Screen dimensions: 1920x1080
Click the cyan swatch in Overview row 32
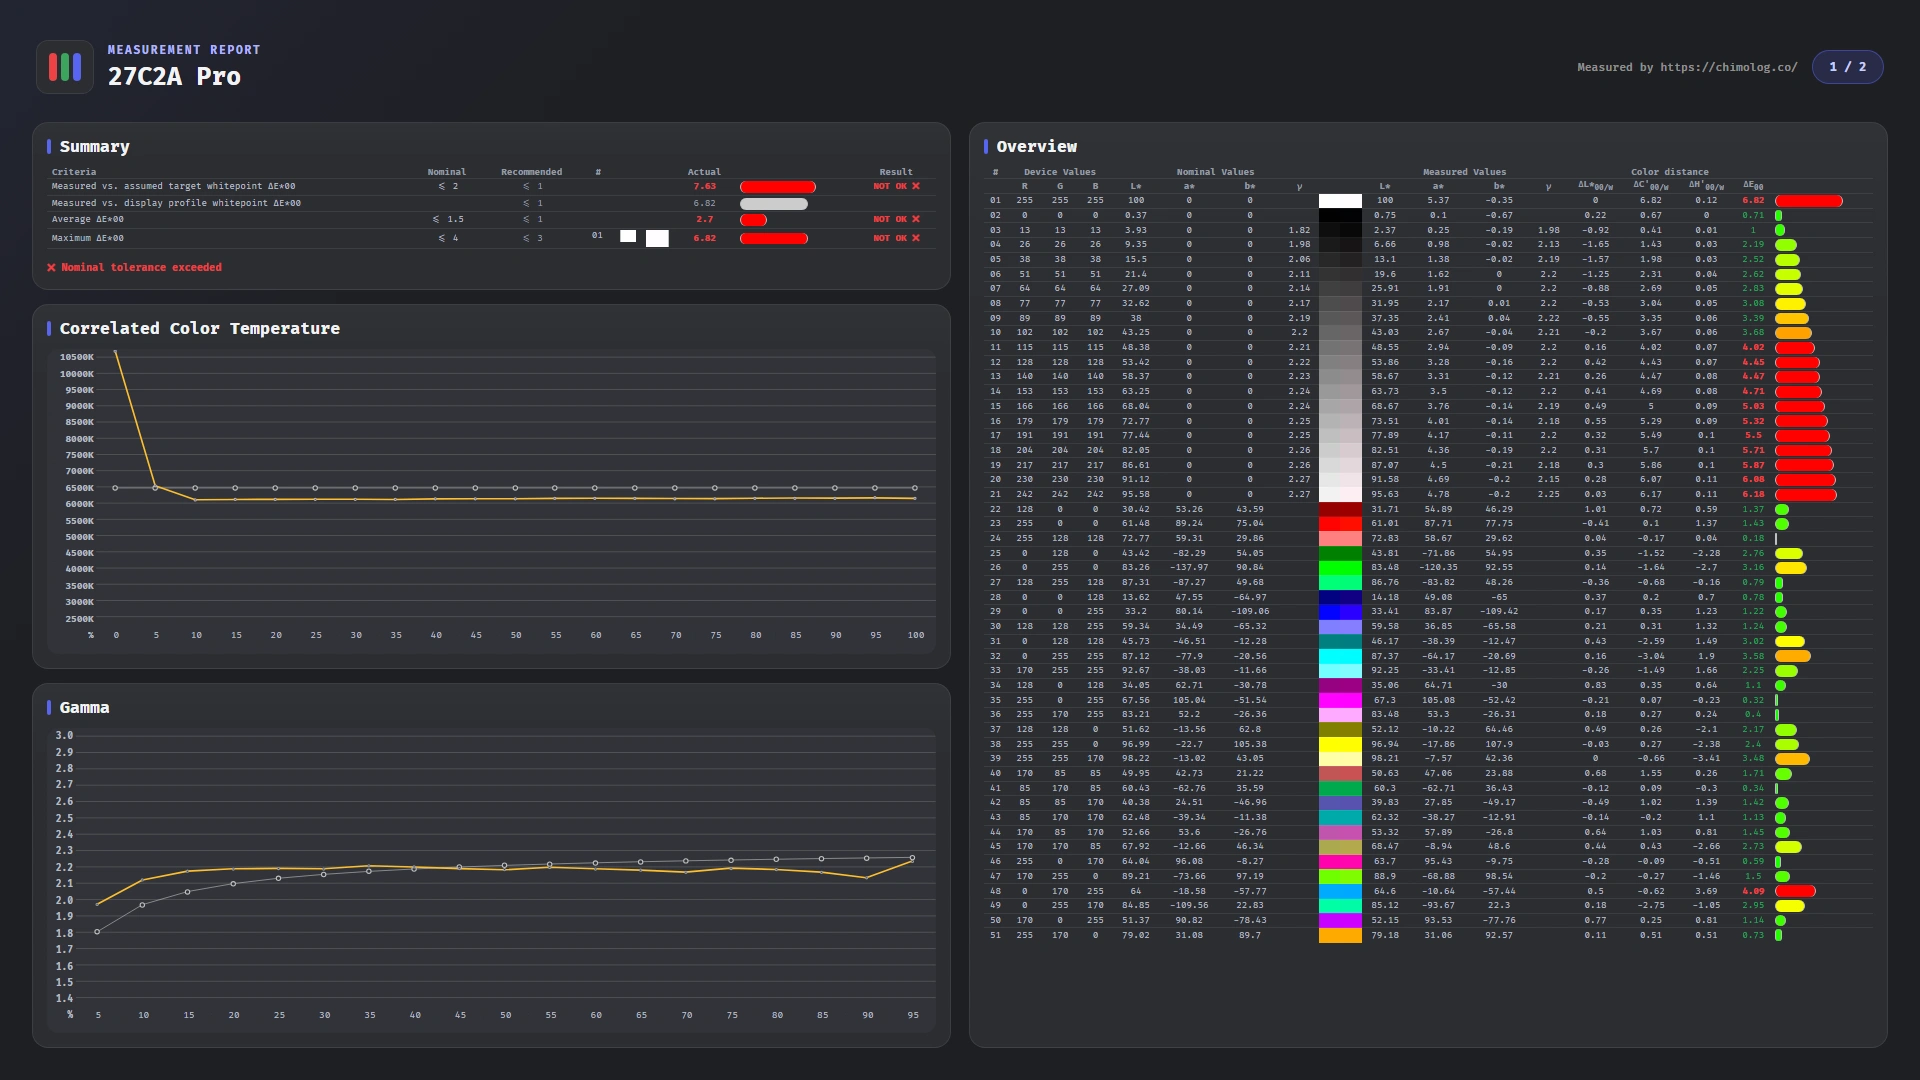tap(1340, 657)
